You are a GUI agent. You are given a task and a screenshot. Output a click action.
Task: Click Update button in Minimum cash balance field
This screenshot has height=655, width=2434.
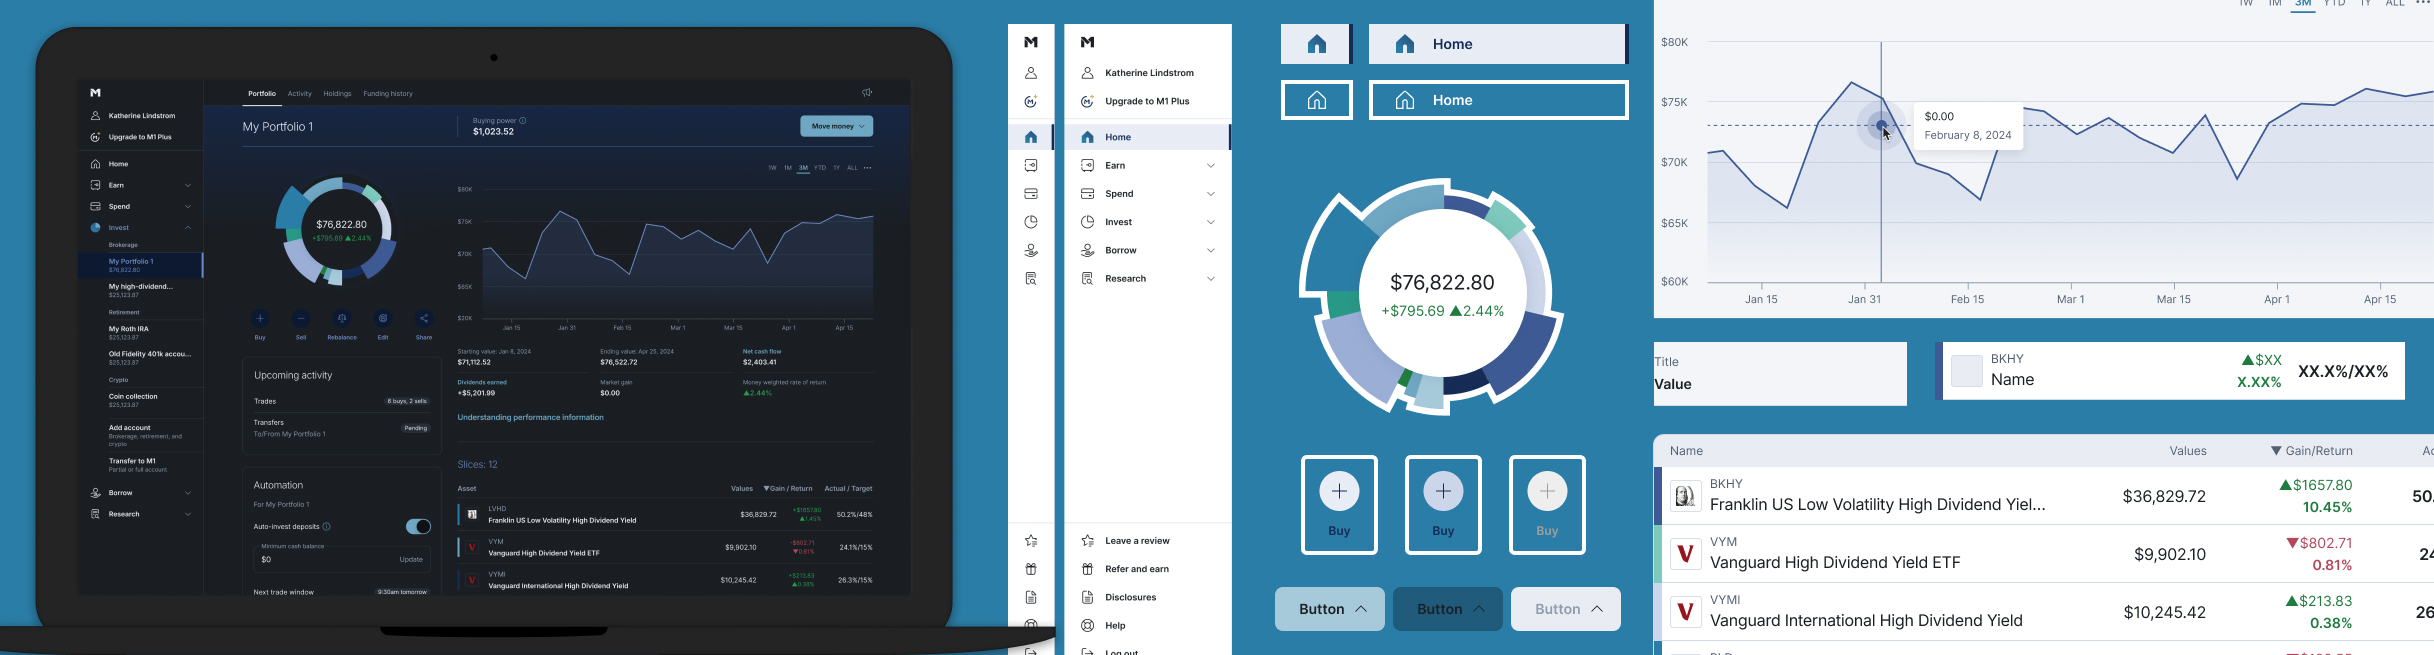[x=411, y=559]
